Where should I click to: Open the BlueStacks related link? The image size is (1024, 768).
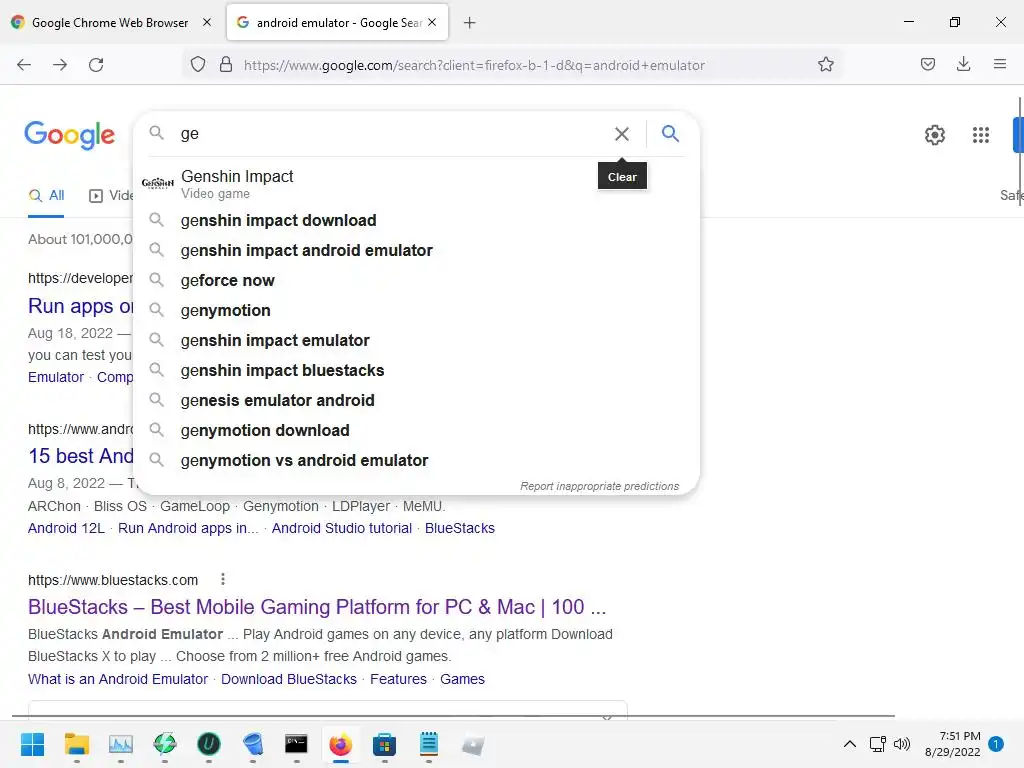pos(460,528)
